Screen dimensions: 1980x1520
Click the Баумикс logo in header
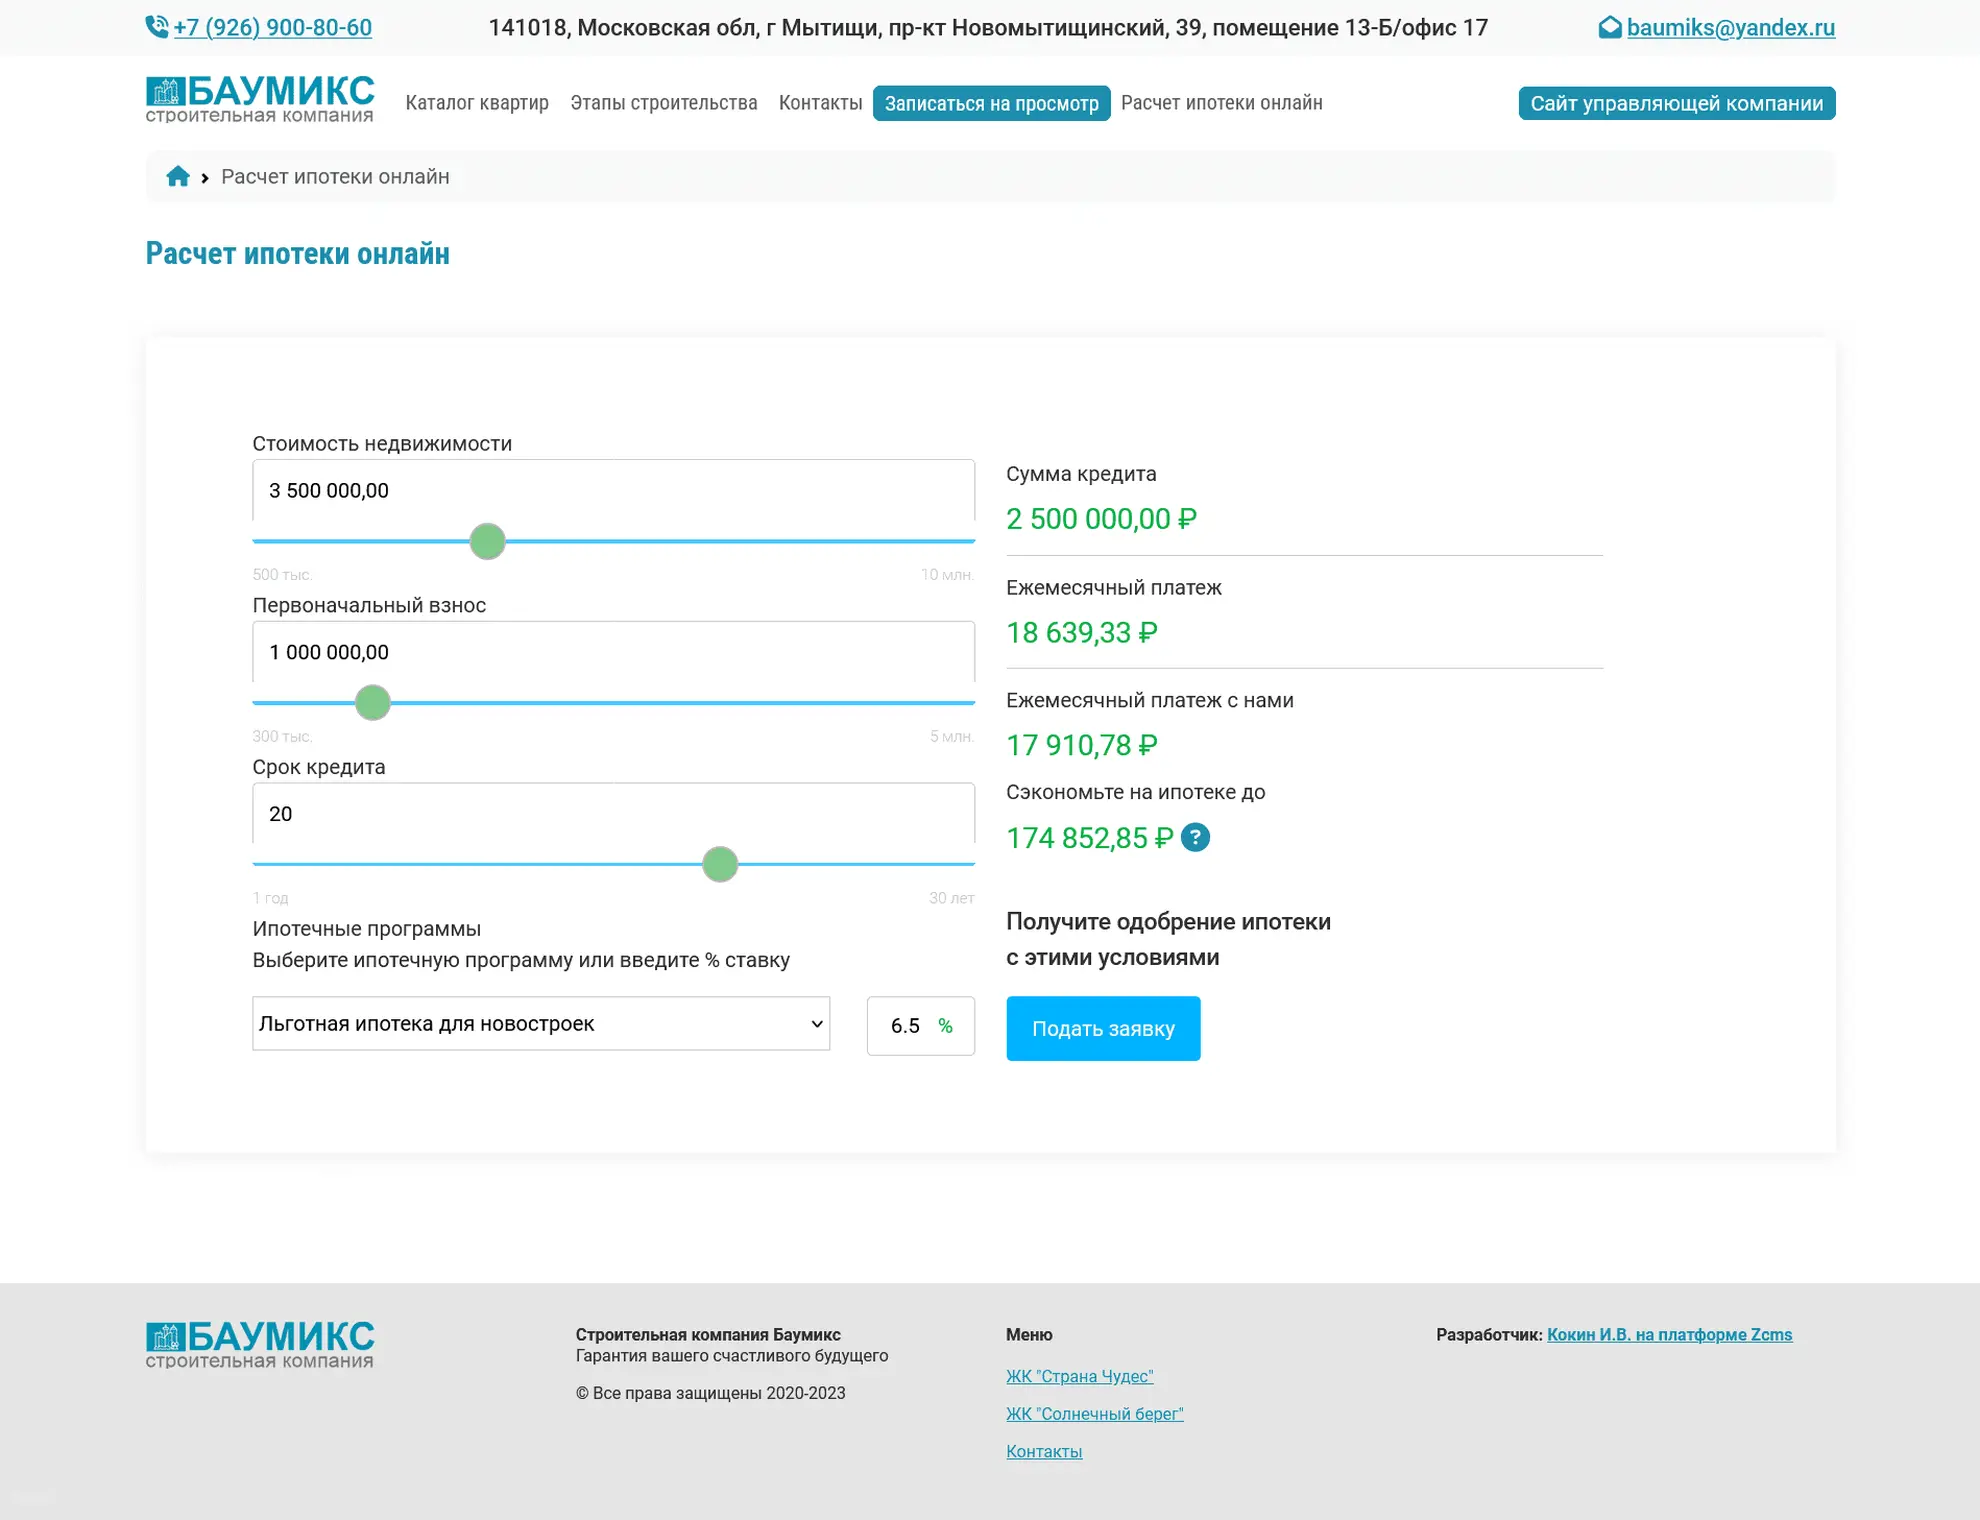point(260,100)
